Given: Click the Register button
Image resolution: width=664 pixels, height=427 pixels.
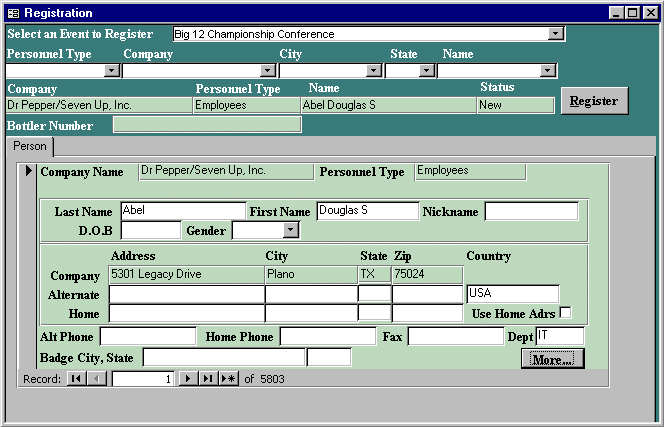Looking at the screenshot, I should point(594,101).
